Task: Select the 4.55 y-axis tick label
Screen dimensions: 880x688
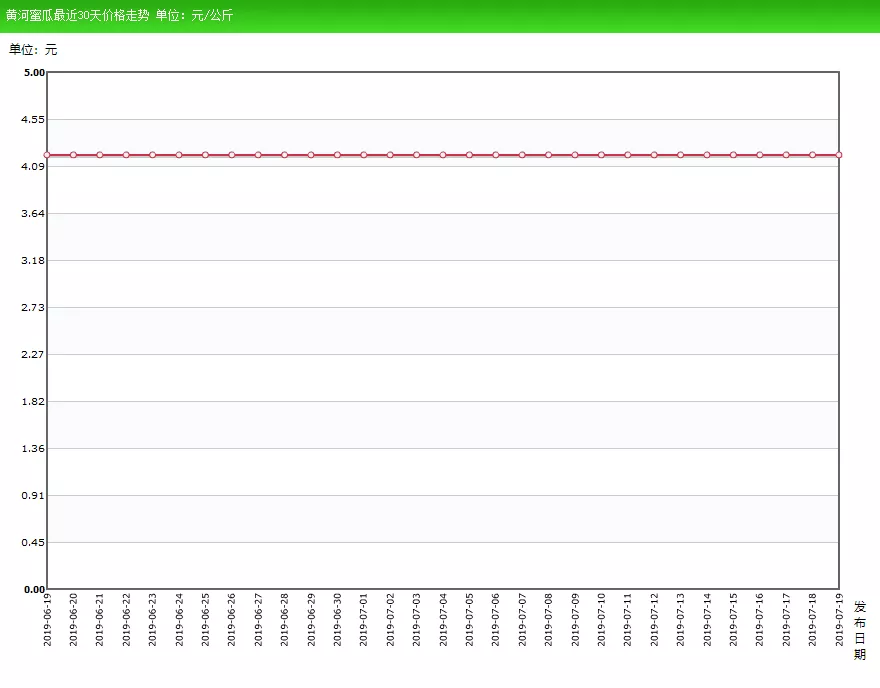Action: click(x=33, y=119)
